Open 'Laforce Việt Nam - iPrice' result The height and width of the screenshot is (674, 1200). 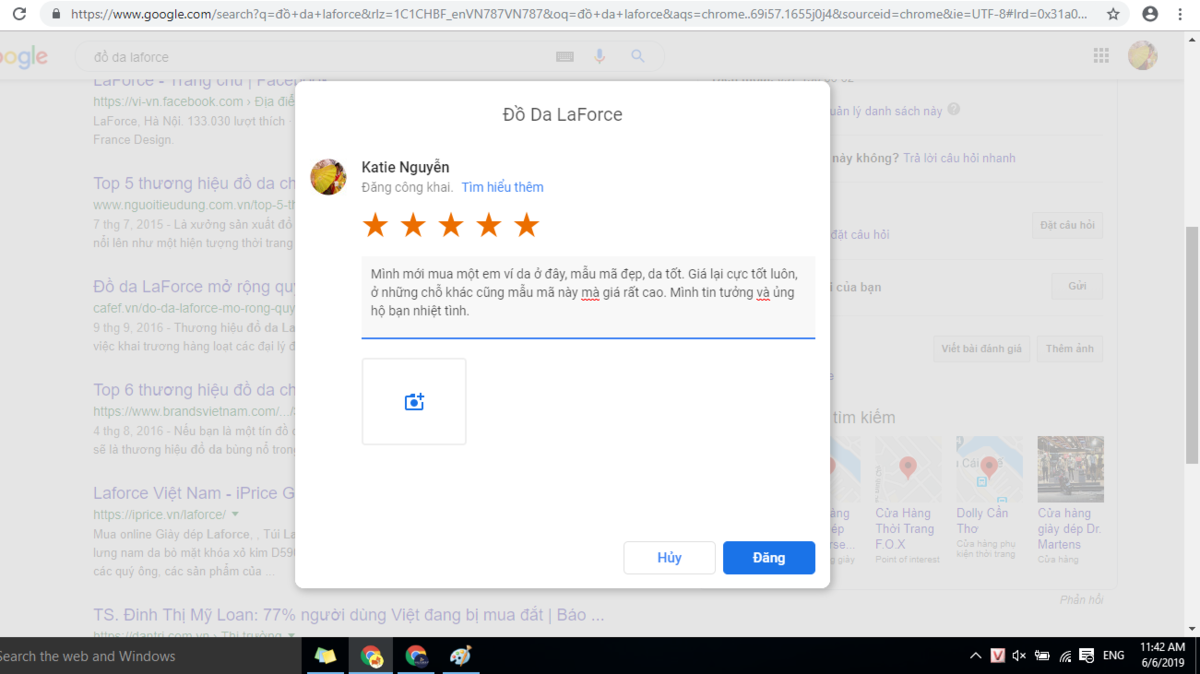tap(194, 494)
